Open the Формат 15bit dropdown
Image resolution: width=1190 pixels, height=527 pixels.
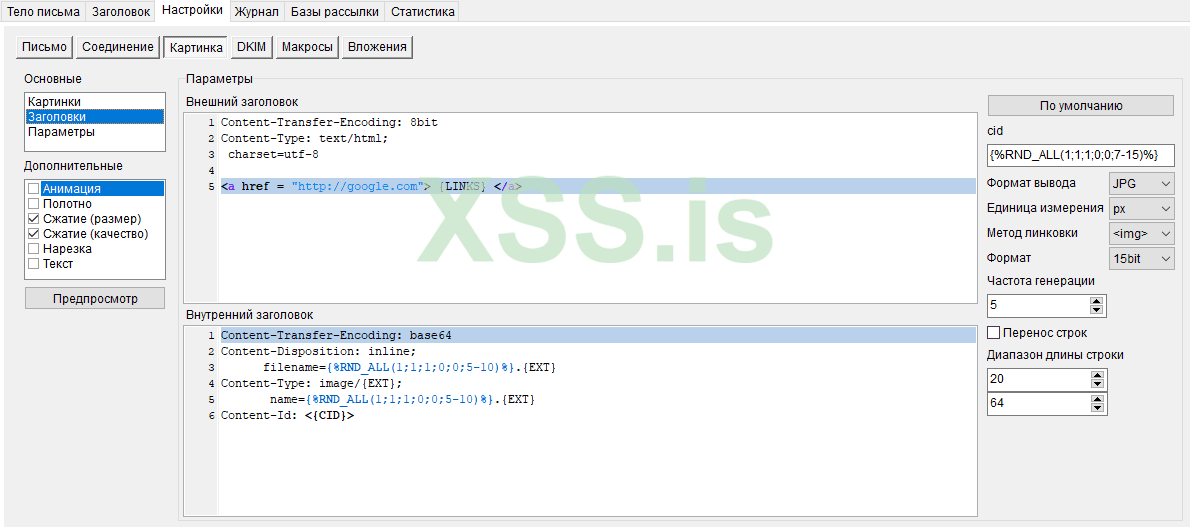(1141, 259)
